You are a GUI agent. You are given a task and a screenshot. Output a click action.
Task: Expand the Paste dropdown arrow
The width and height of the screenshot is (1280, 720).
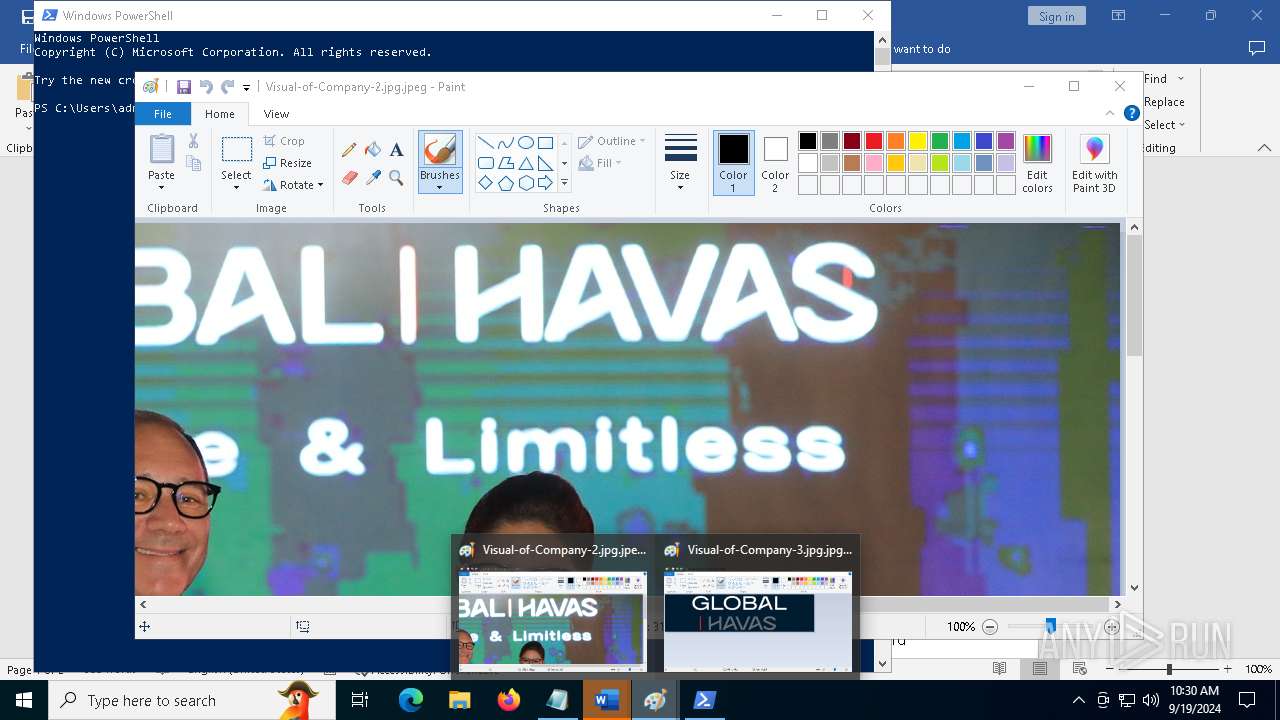tap(161, 188)
